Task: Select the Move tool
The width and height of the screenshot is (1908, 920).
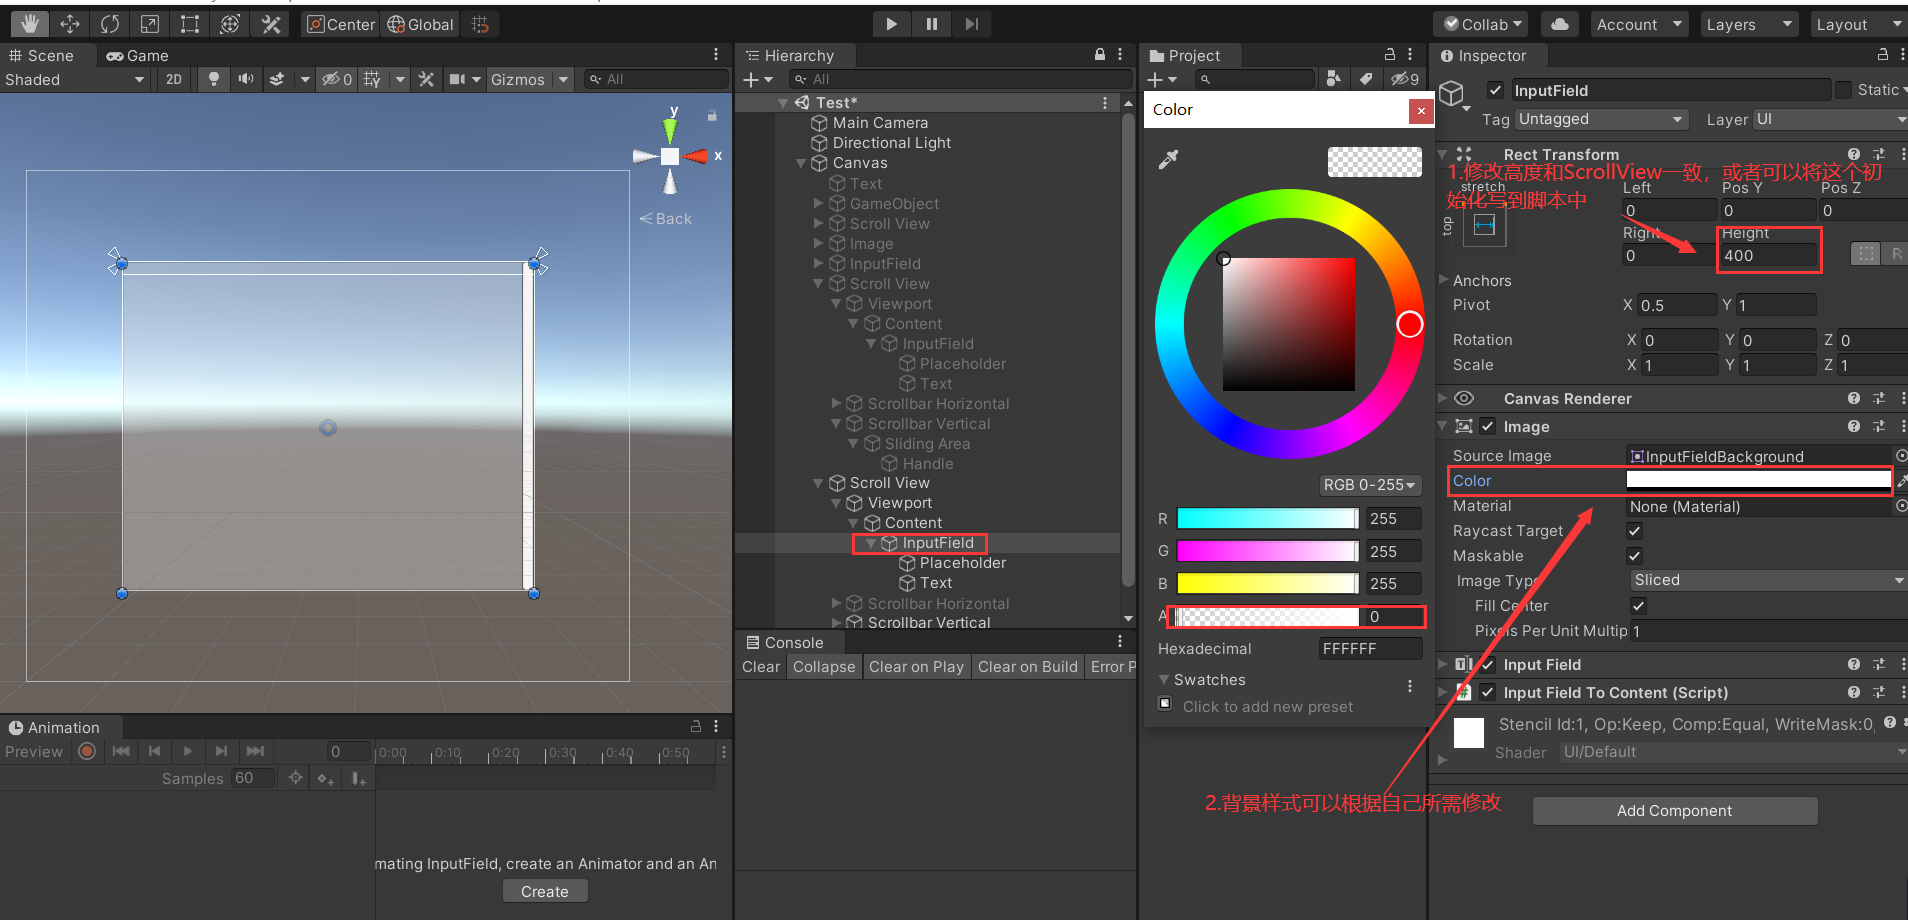Action: click(x=70, y=24)
